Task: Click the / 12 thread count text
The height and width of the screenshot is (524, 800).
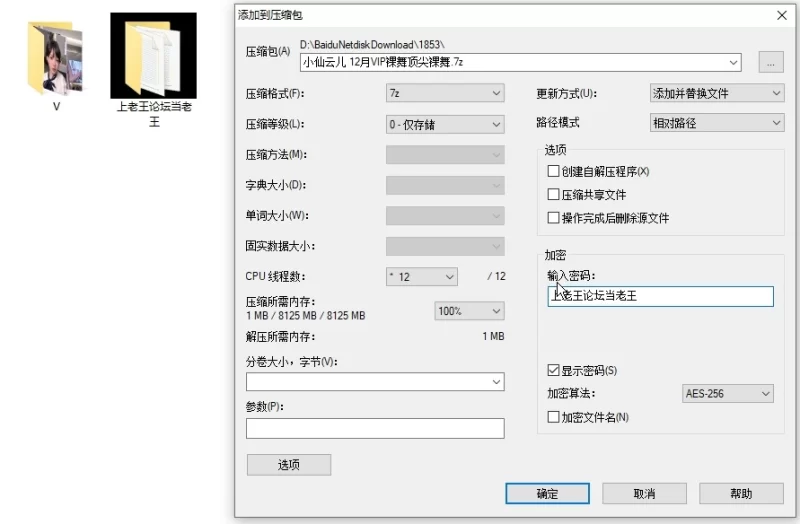Action: pos(496,277)
